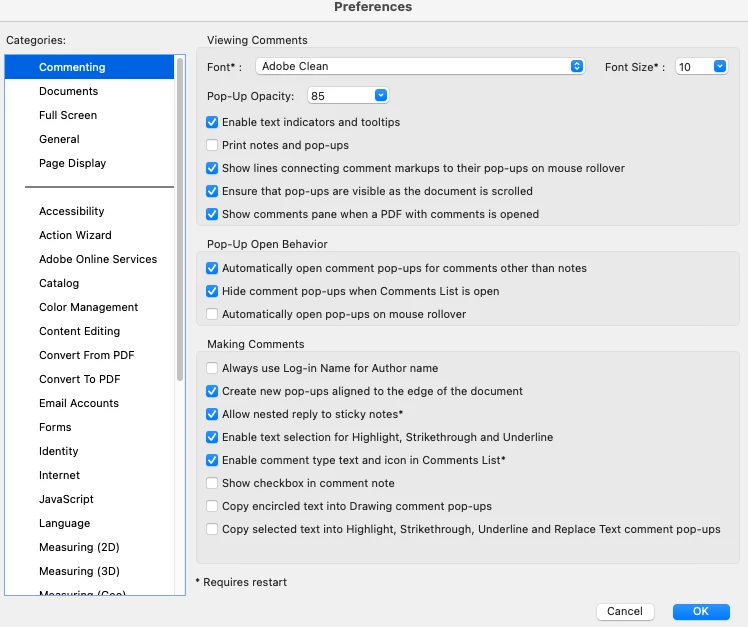This screenshot has width=748, height=627.
Task: Go to Accessibility preferences
Action: pyautogui.click(x=71, y=211)
